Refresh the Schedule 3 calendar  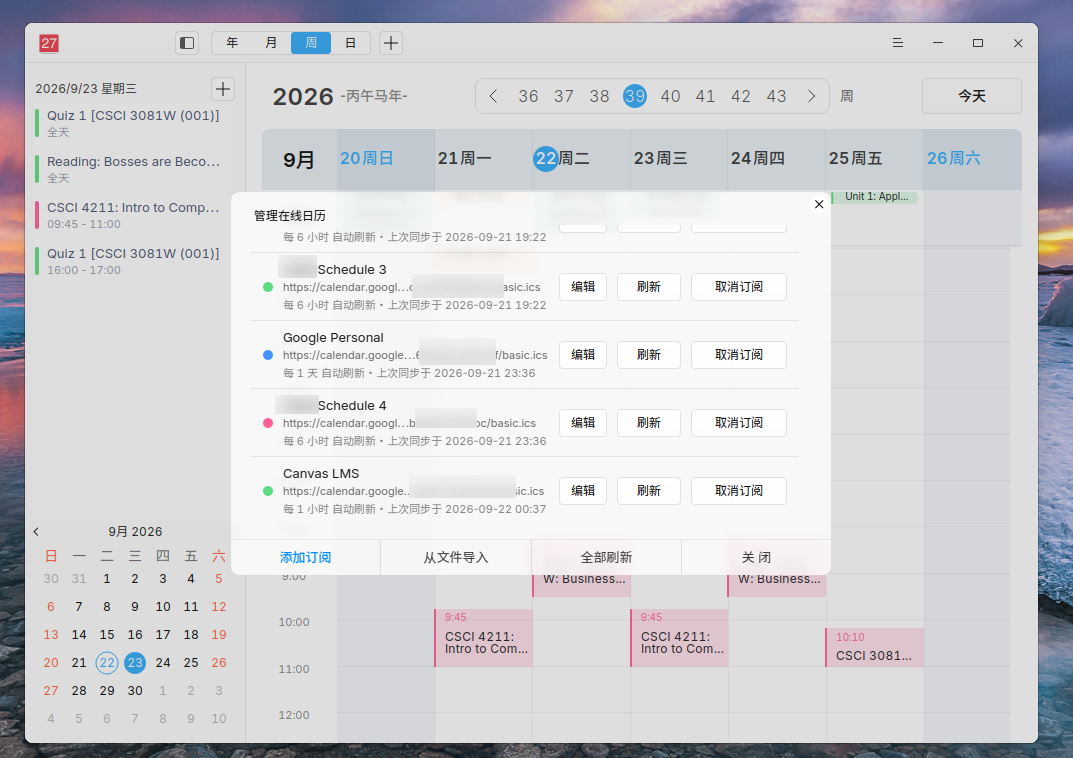649,287
